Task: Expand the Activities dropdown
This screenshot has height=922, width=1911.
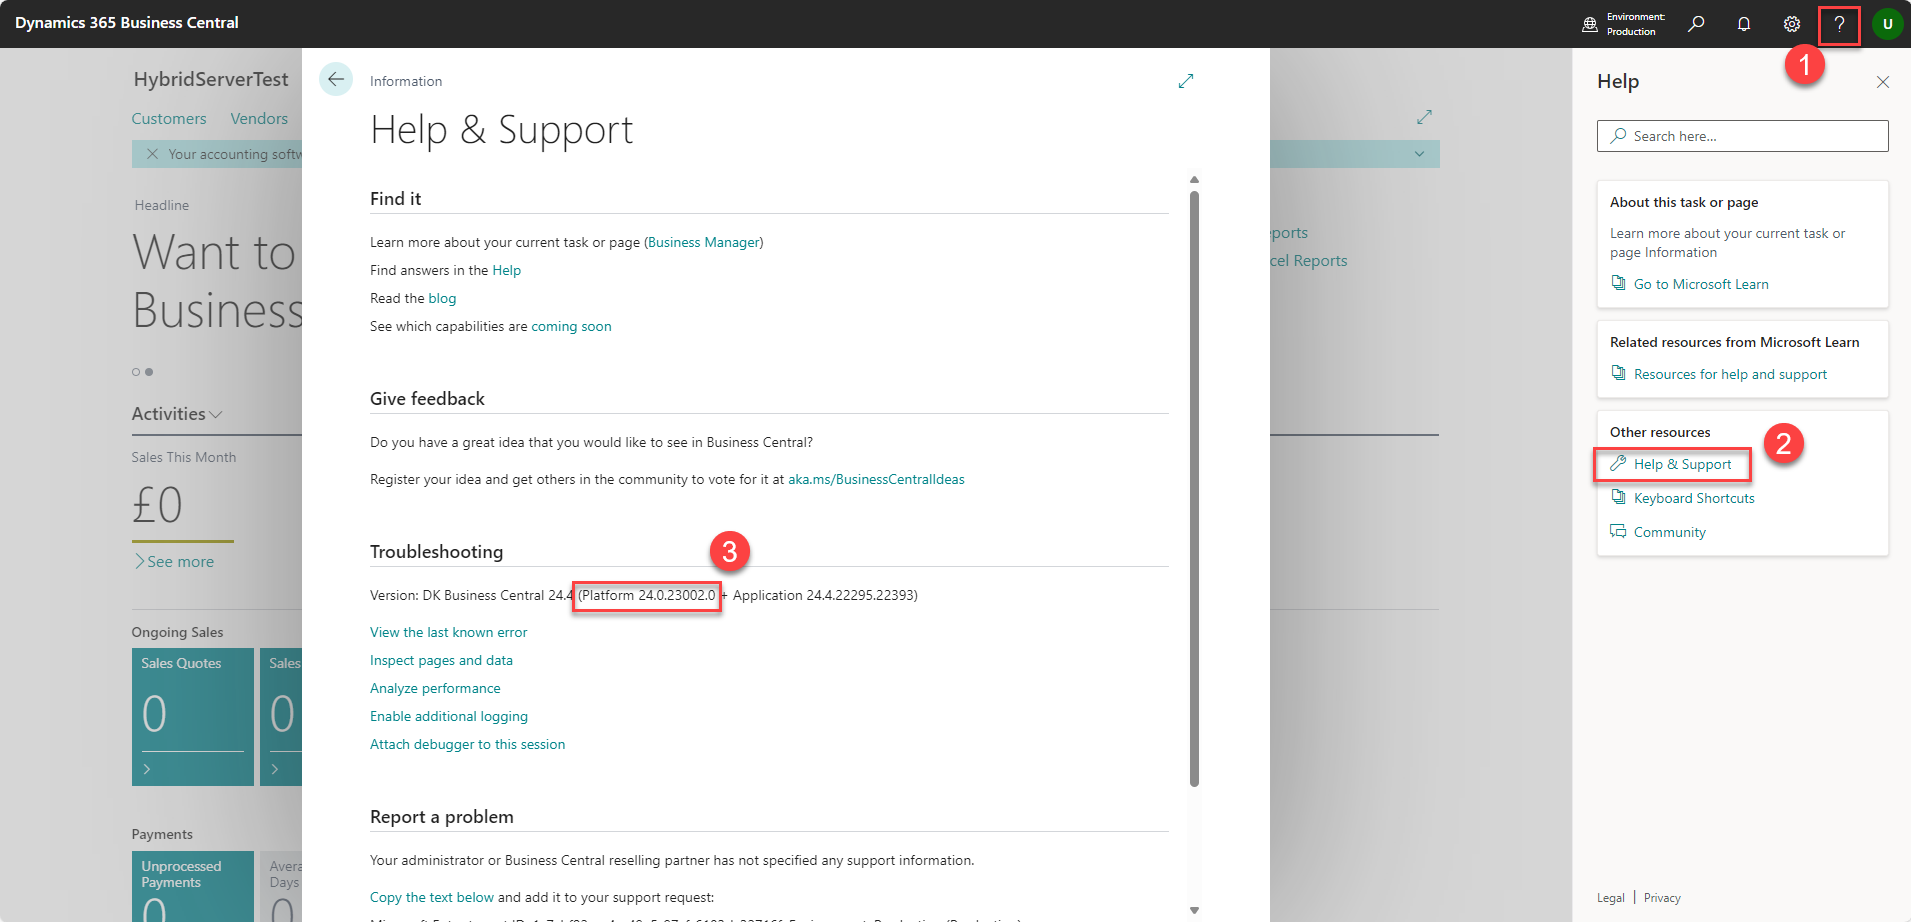Action: [x=177, y=414]
